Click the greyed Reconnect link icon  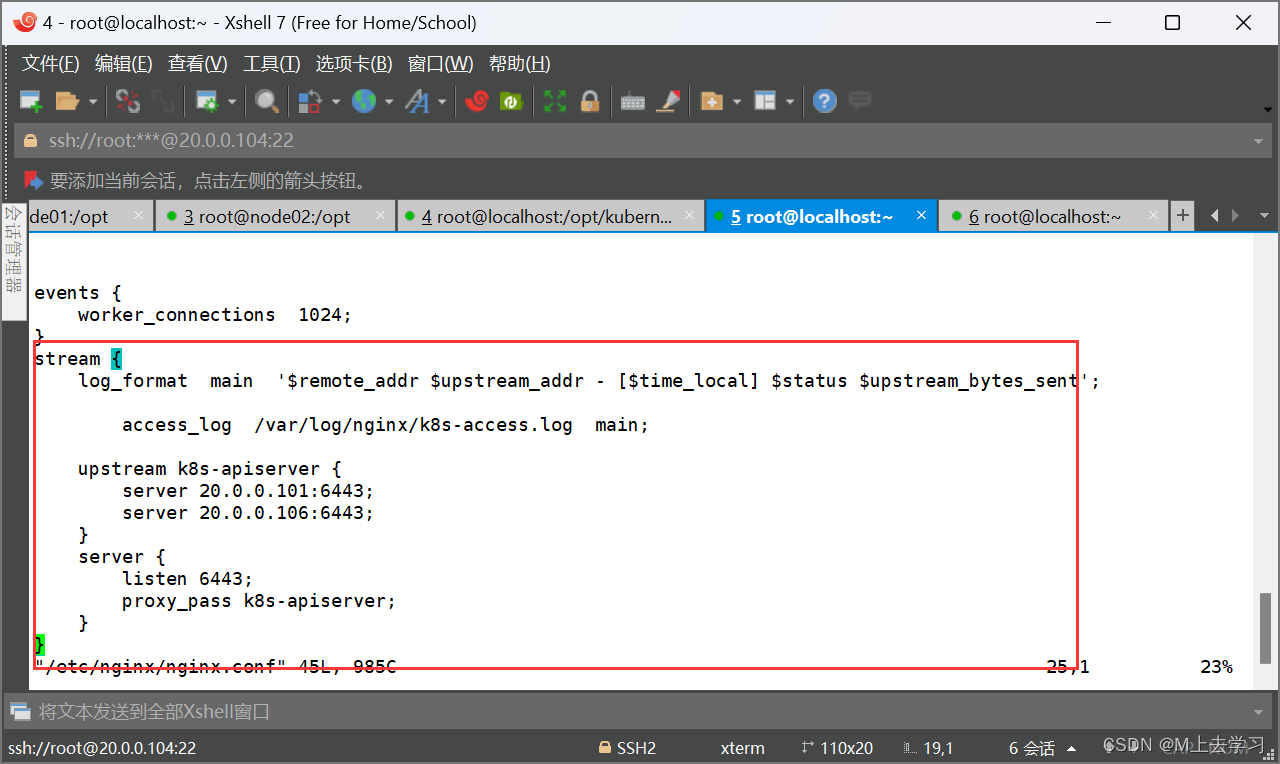163,101
